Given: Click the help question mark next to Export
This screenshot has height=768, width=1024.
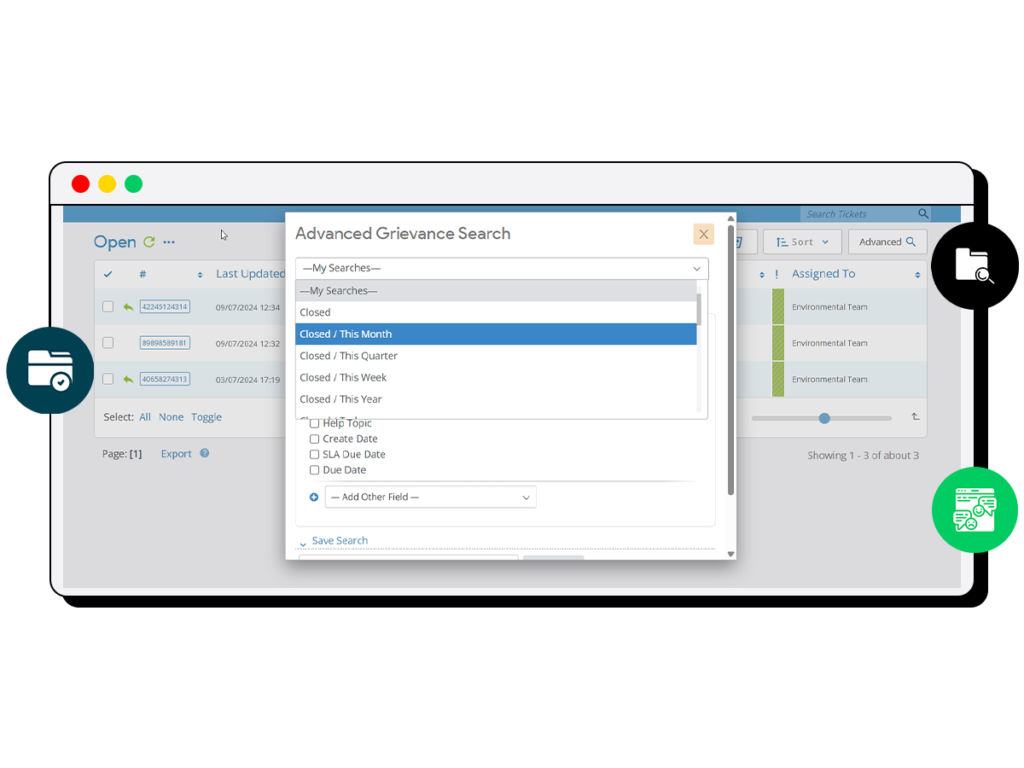Looking at the screenshot, I should [x=204, y=453].
